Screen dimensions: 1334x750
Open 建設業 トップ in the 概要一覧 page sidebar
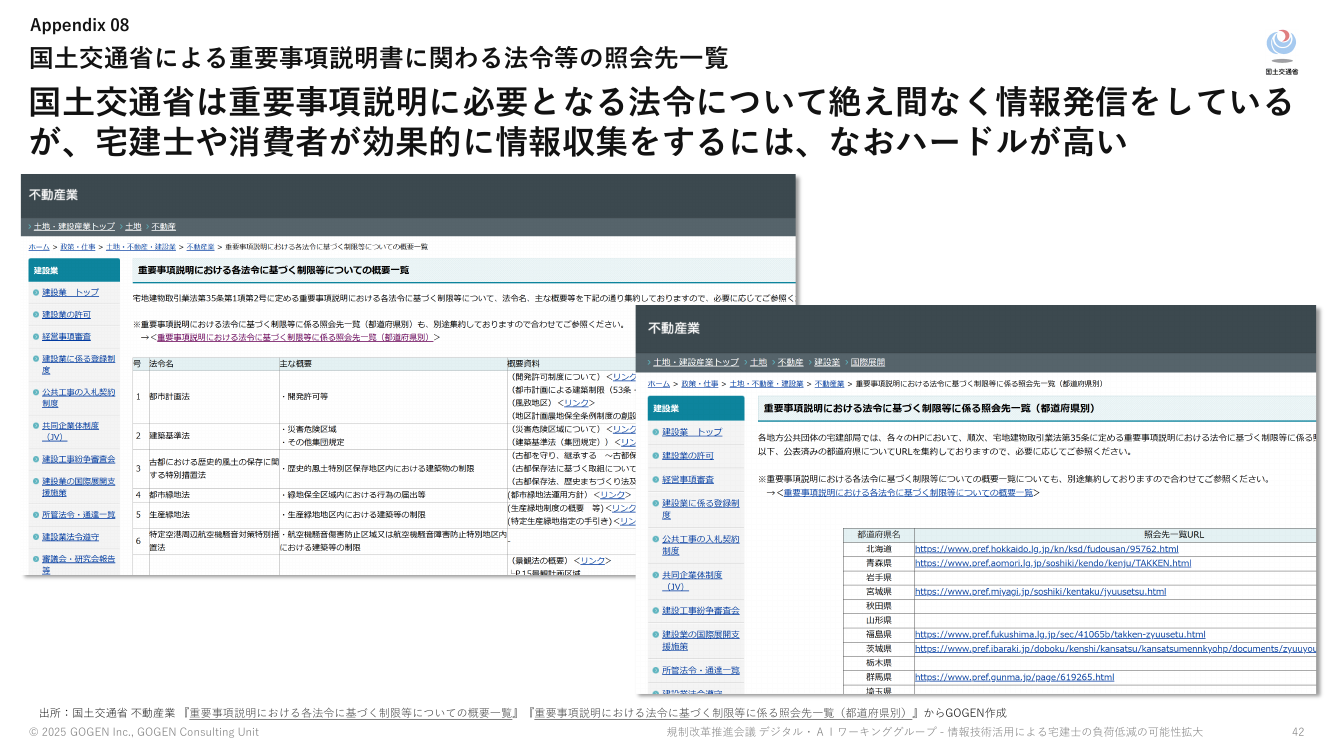point(71,292)
